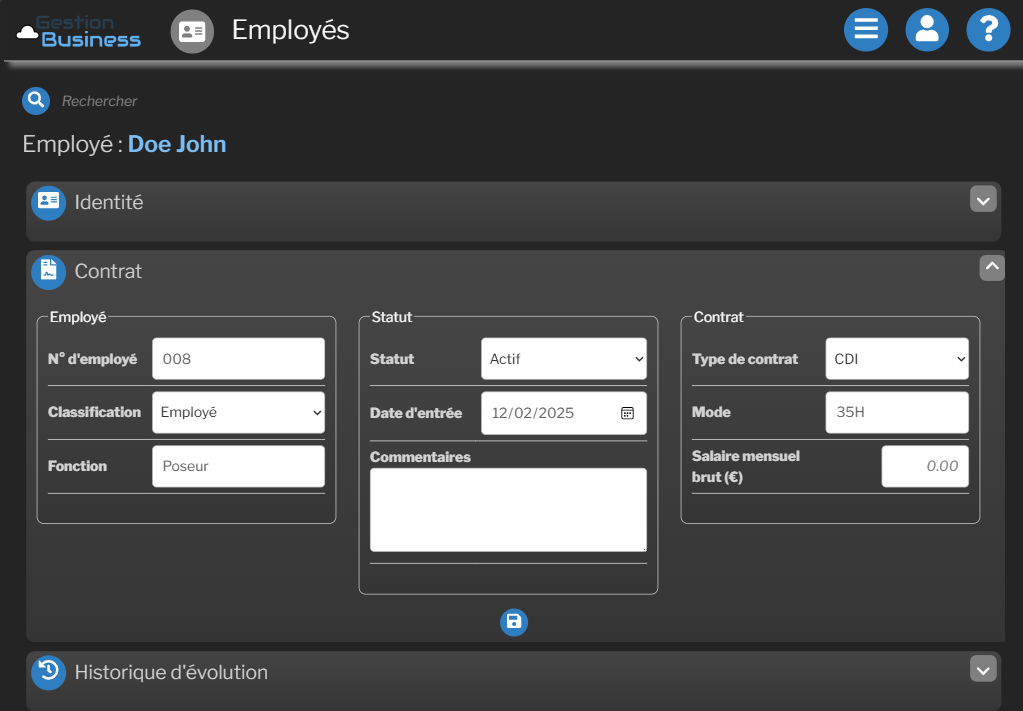Open the Statut dropdown
1023x711 pixels.
(x=563, y=359)
